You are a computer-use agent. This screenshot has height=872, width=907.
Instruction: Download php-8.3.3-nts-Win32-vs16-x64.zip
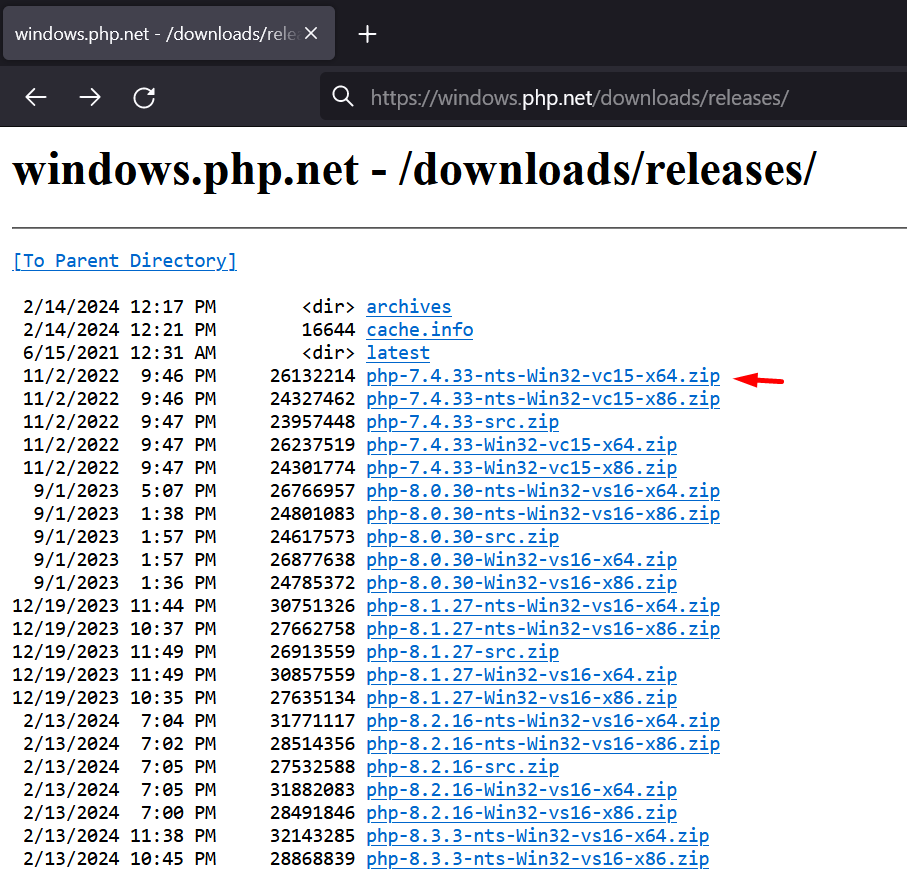[537, 836]
